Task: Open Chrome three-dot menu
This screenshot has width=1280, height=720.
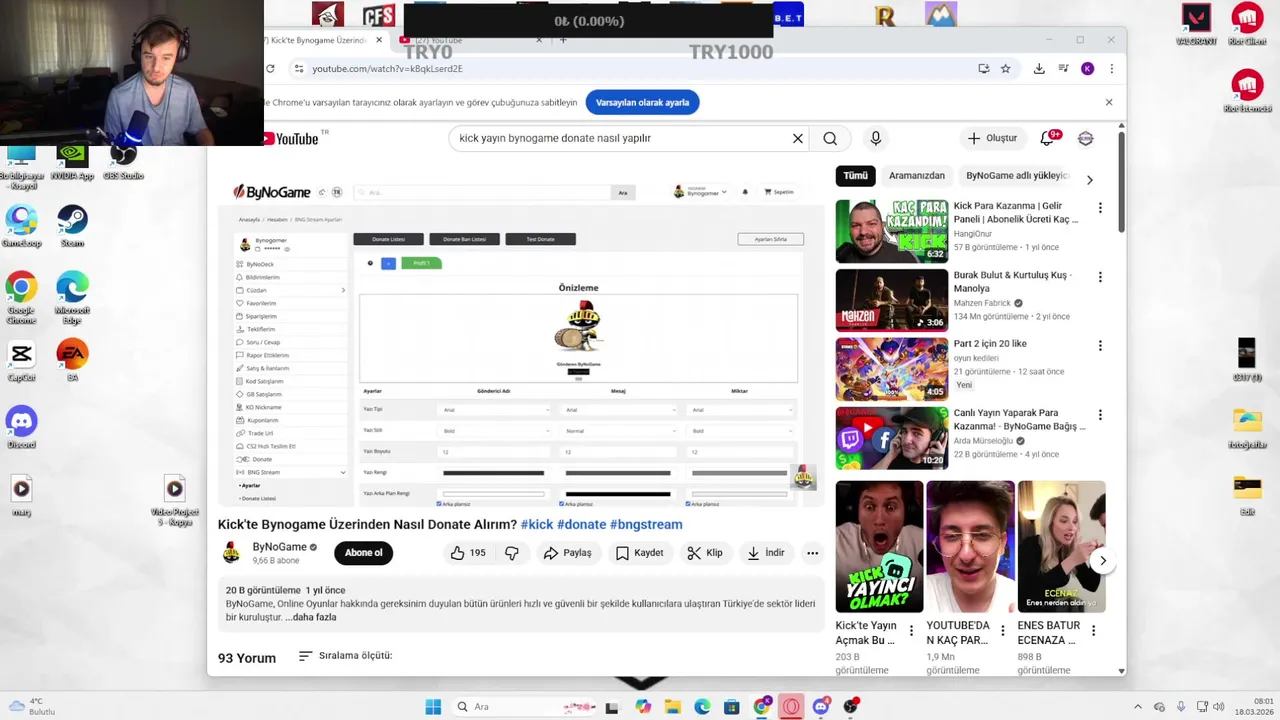Action: 1111,68
